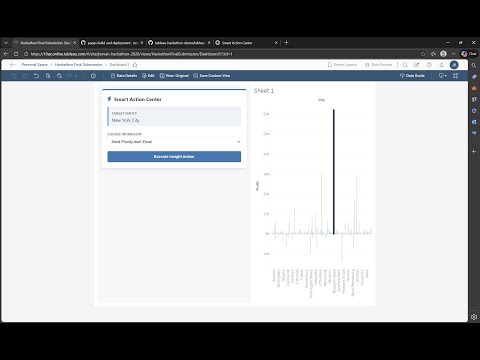480x360 pixels.
Task: Go back with the browser back arrow
Action: pyautogui.click(x=6, y=54)
